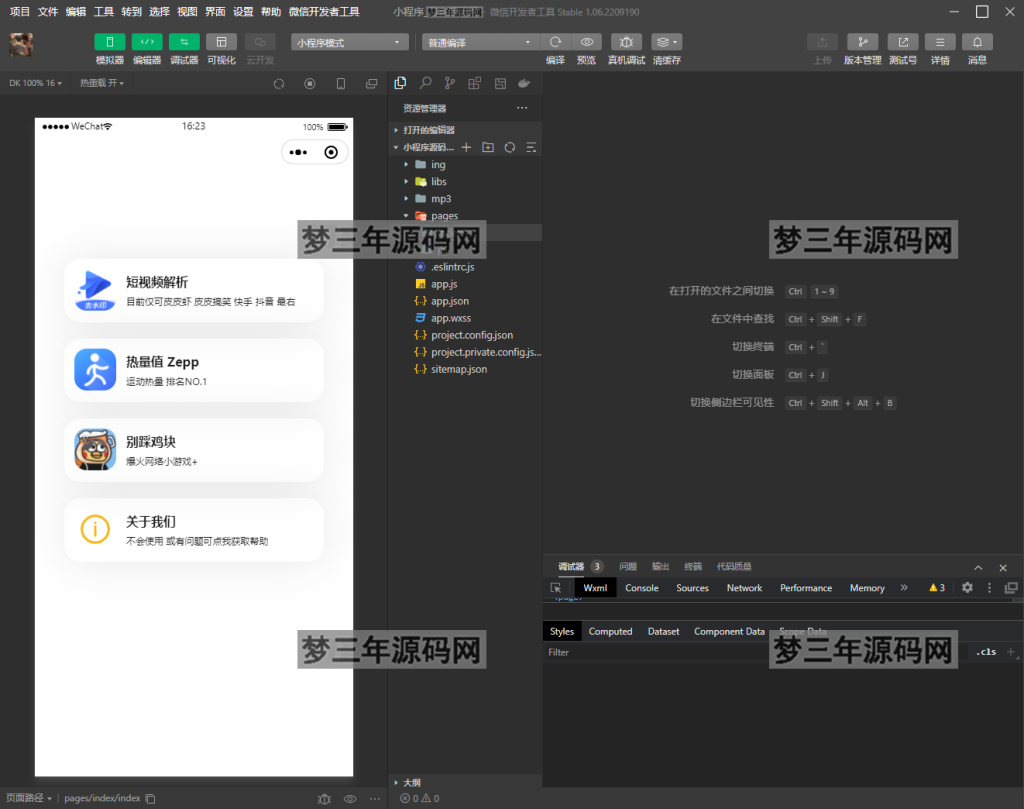This screenshot has height=809, width=1024.
Task: Tap the 热量值 Zepp card
Action: (194, 370)
